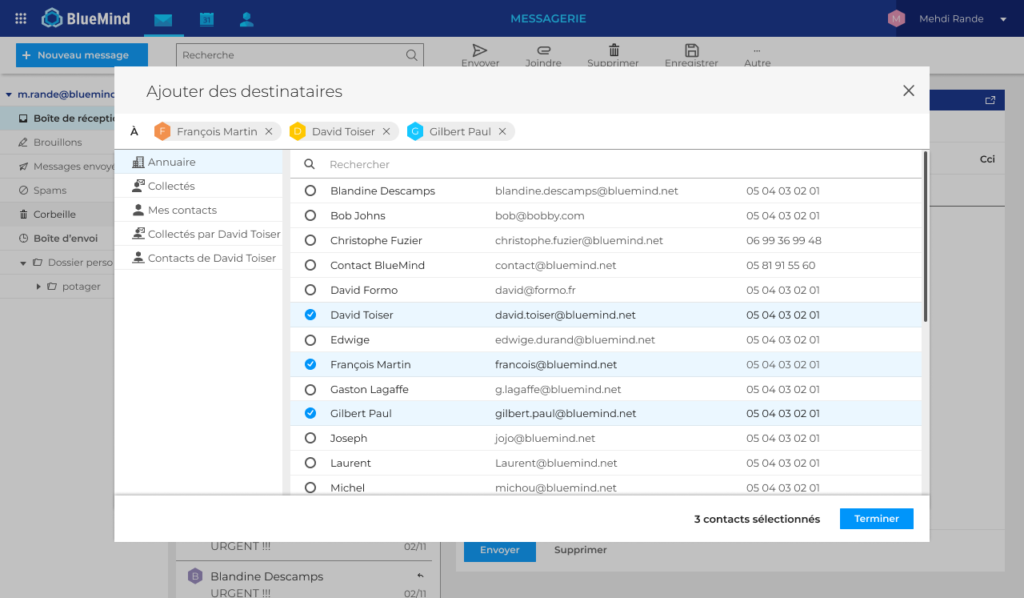
Task: Expand the potager folder
Action: (39, 287)
